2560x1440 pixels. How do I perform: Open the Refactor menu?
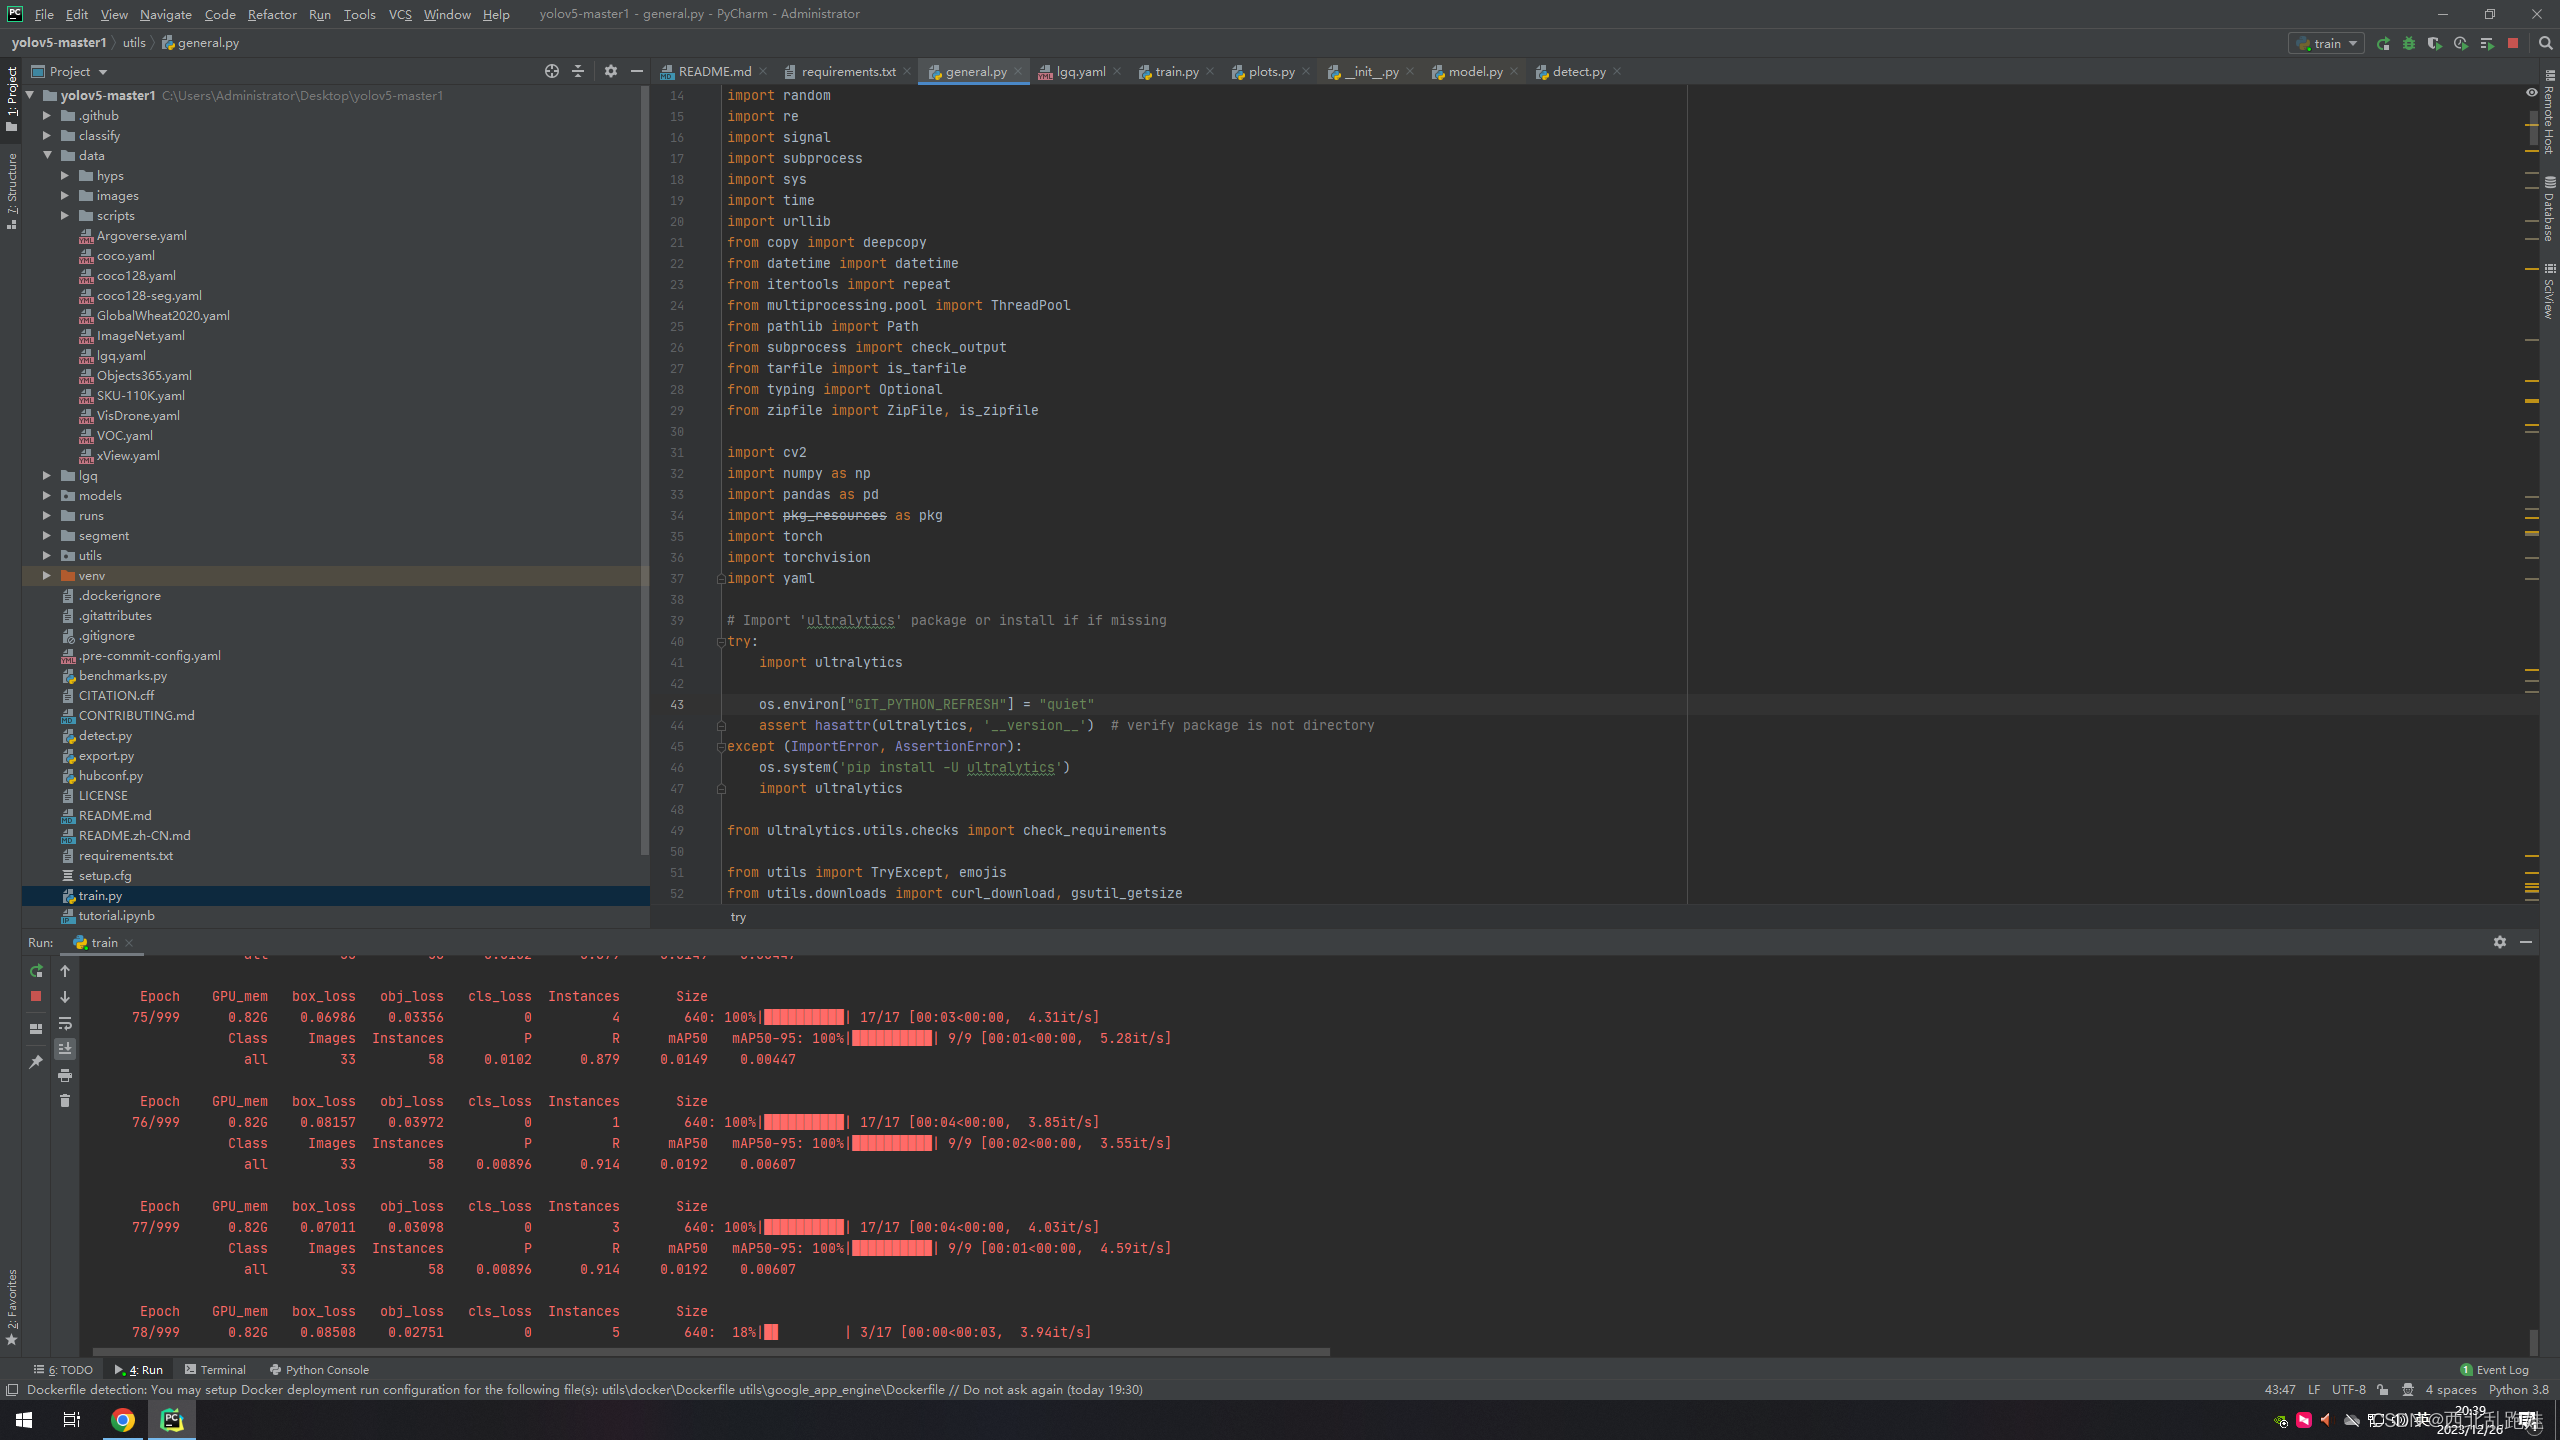[272, 14]
